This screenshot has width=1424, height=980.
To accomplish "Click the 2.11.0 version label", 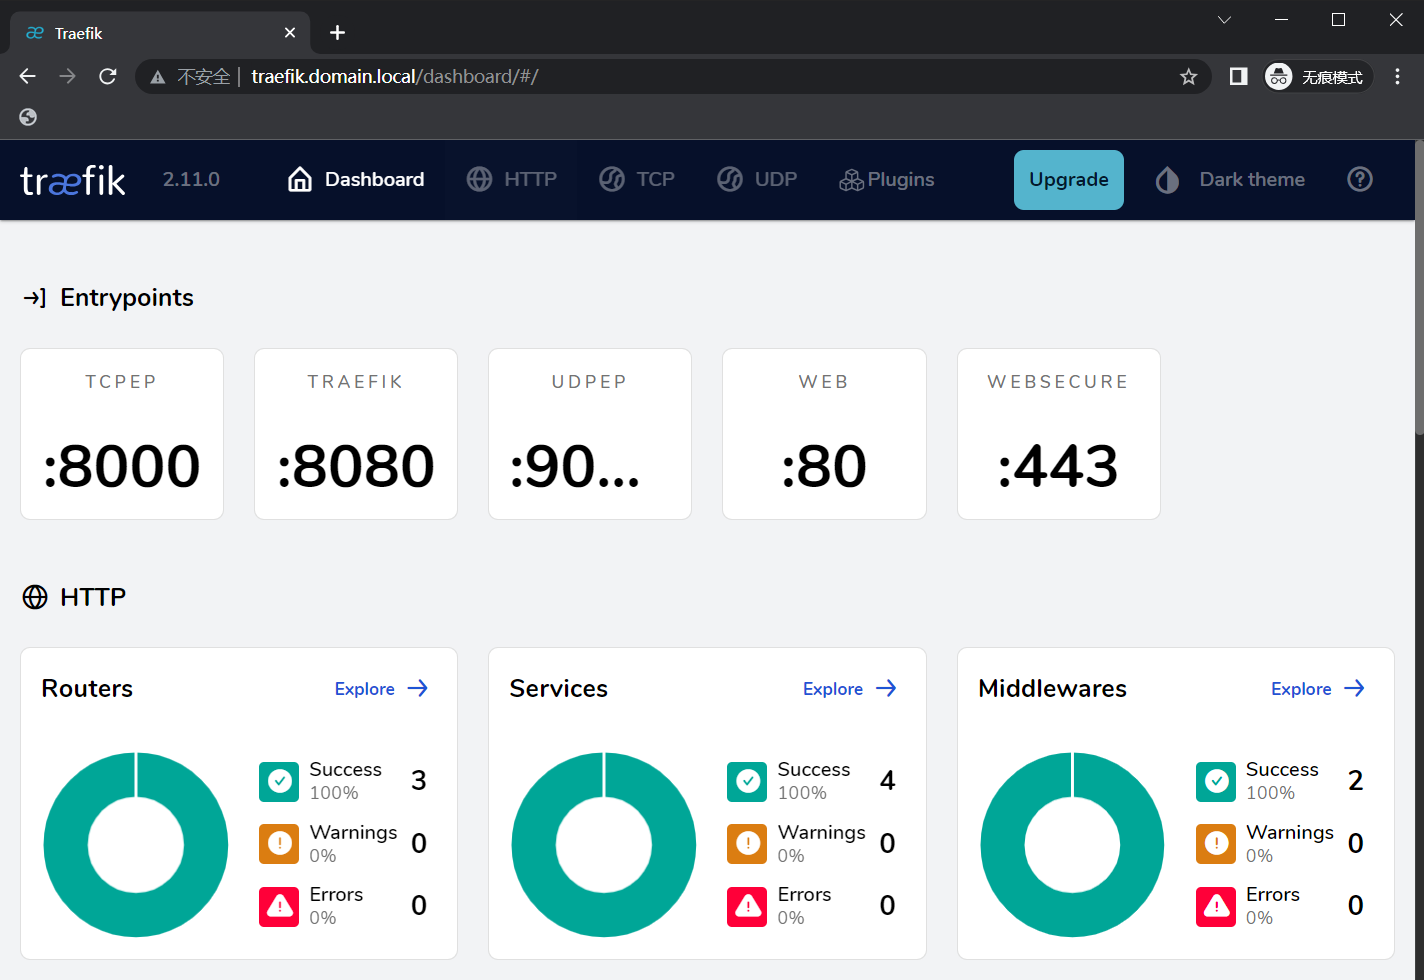I will click(191, 179).
